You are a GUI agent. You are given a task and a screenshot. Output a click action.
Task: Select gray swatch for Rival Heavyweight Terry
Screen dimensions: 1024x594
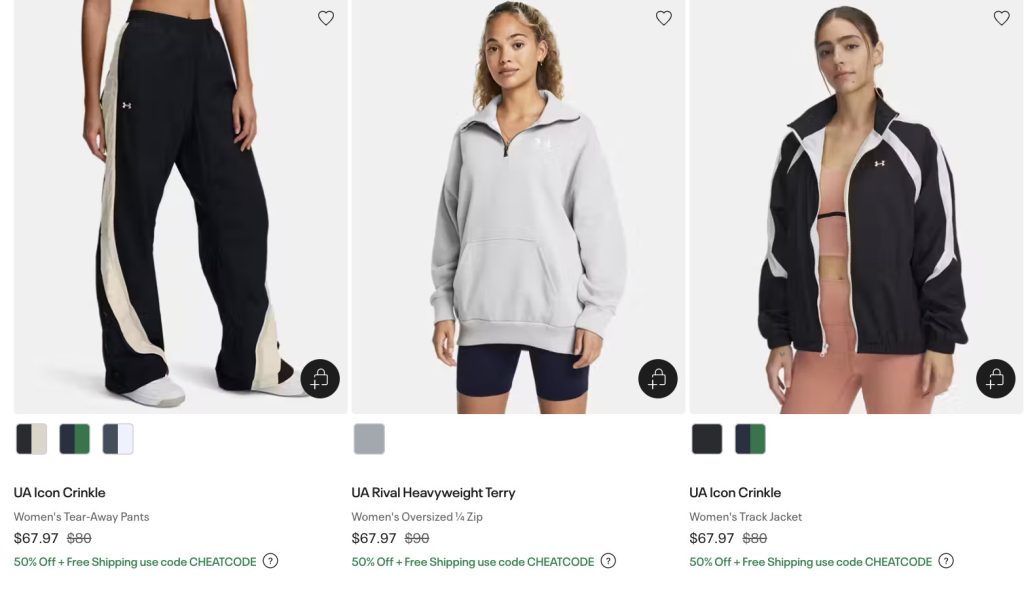tap(369, 439)
